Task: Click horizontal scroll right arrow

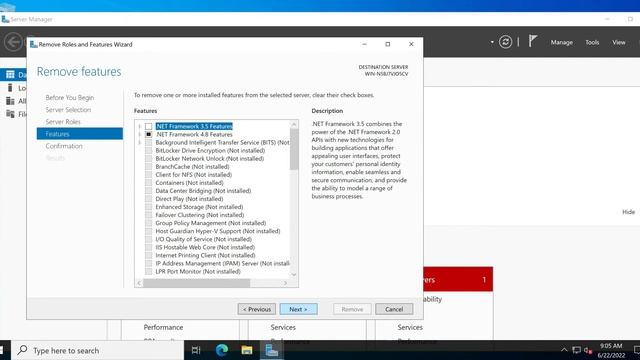Action: (285, 283)
